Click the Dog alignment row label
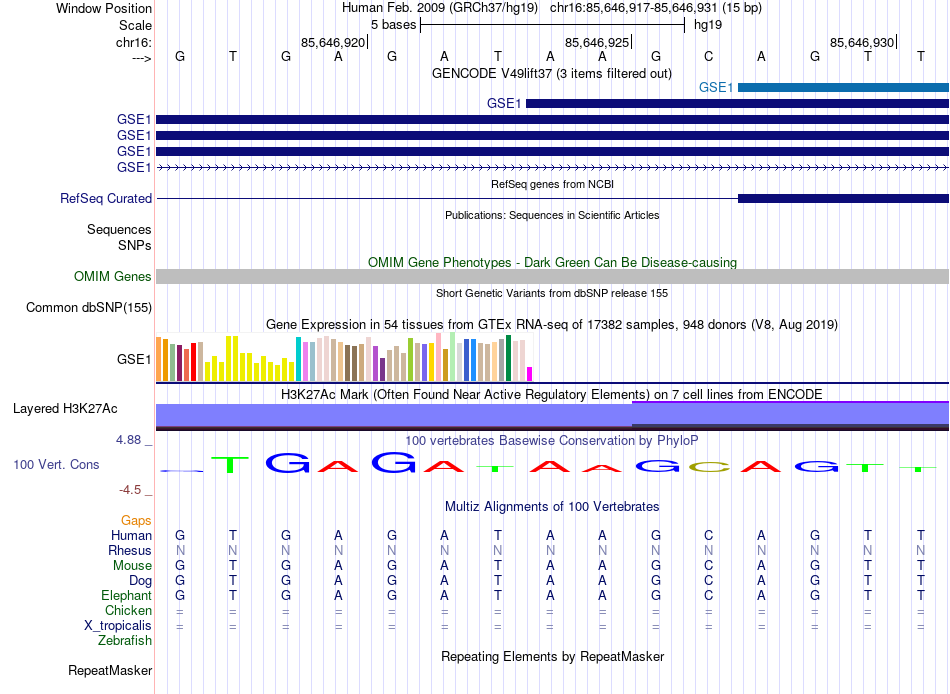Viewport: 950px width, 694px height. click(141, 581)
